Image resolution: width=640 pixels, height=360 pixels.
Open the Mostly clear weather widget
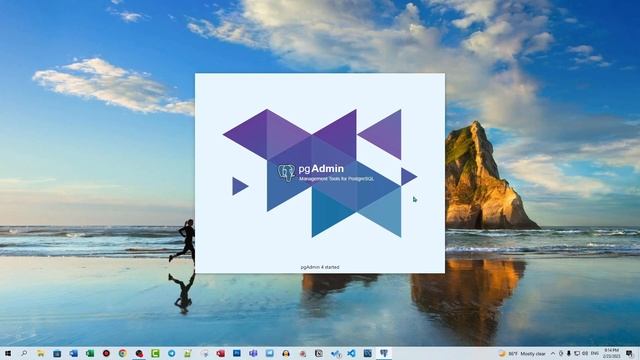pos(522,353)
